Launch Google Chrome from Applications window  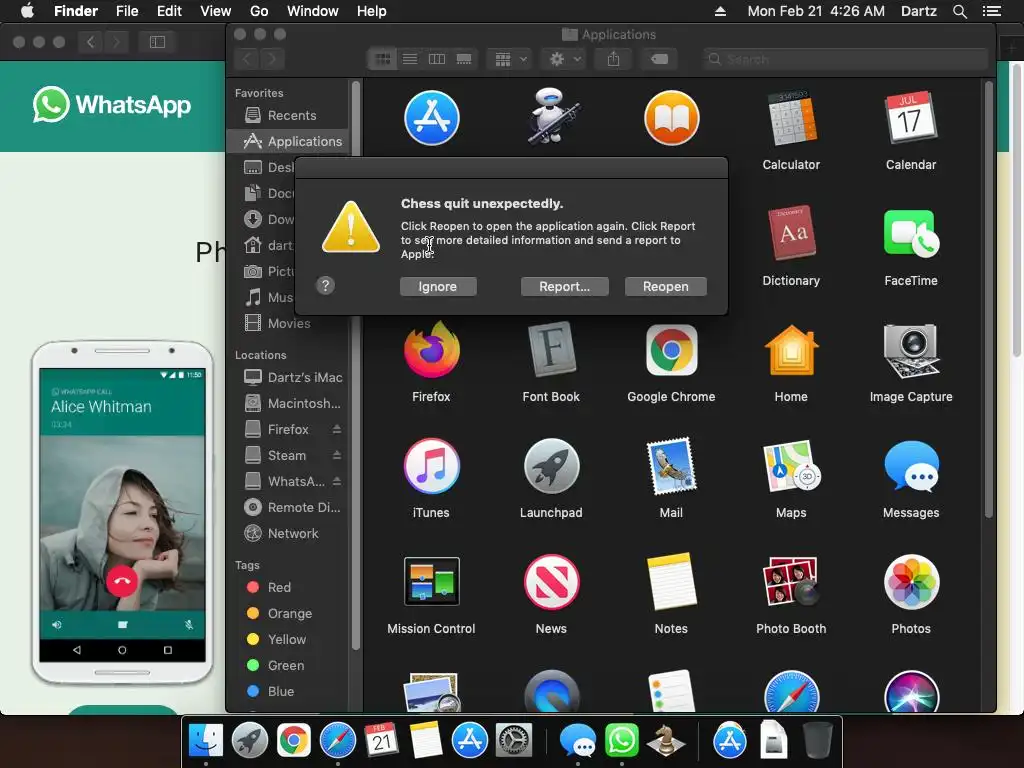[x=671, y=350]
